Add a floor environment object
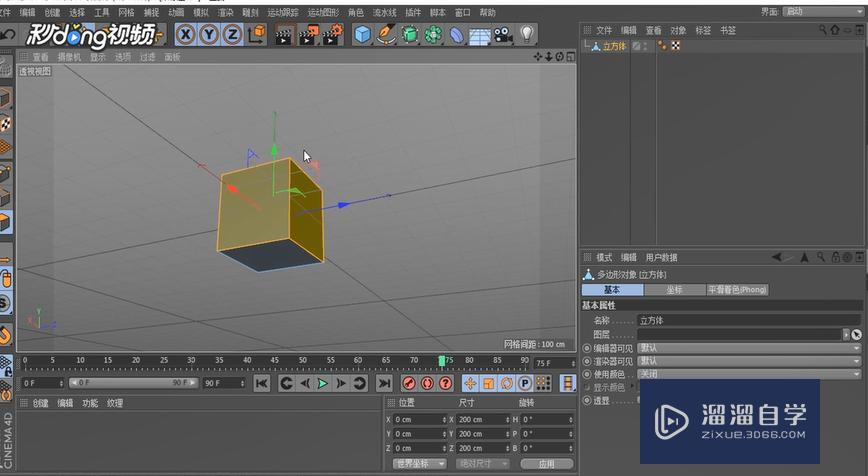Image resolution: width=868 pixels, height=476 pixels. click(x=479, y=35)
